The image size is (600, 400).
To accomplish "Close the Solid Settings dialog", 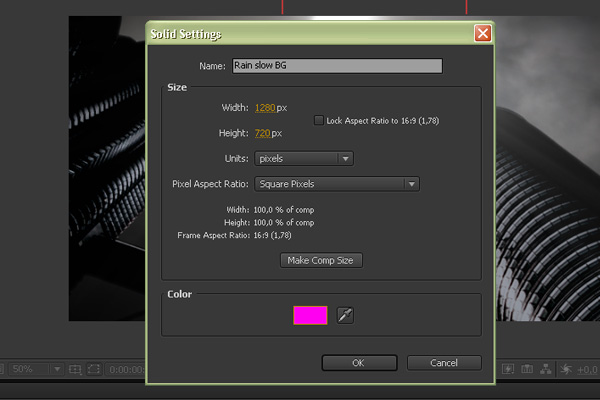I will click(483, 34).
